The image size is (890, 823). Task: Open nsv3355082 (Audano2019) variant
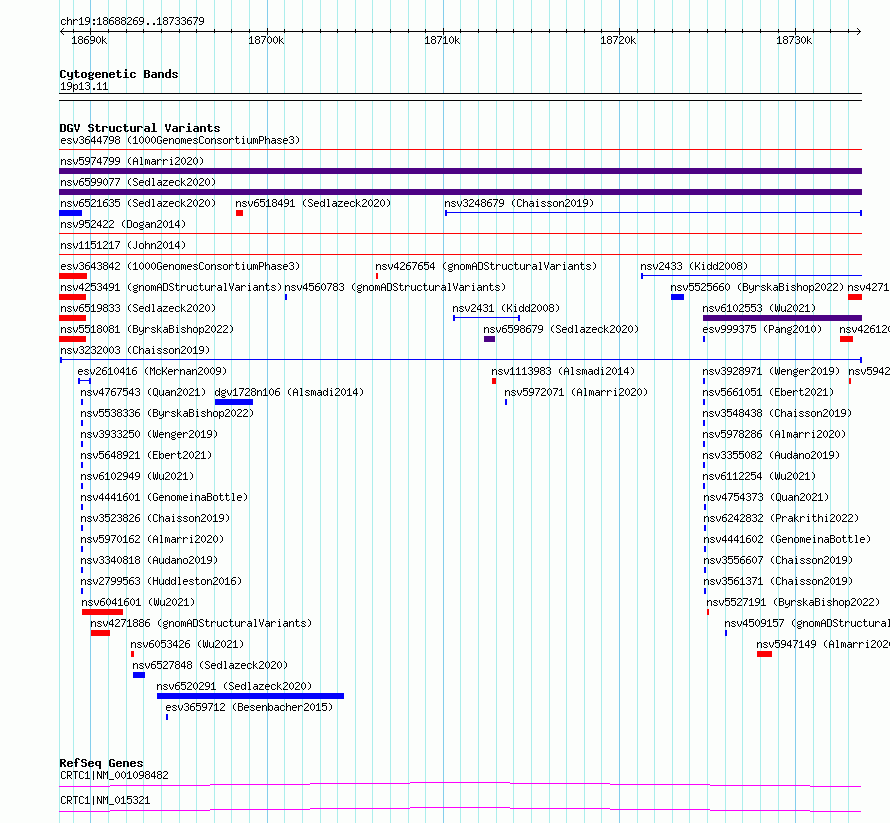(x=771, y=455)
